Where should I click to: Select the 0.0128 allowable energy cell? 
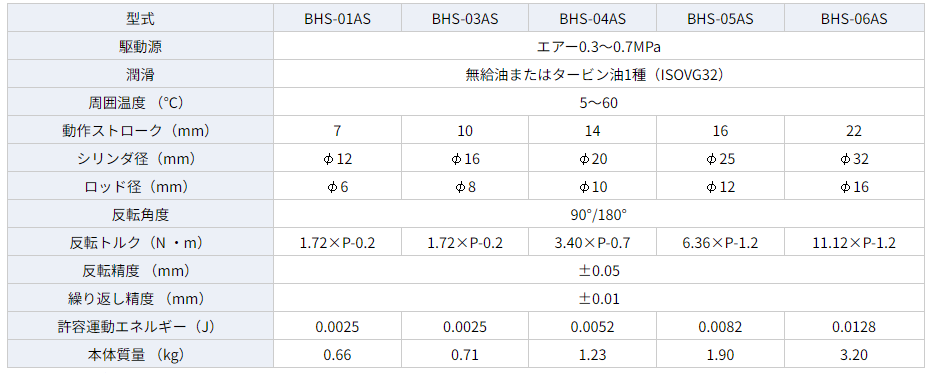pyautogui.click(x=853, y=326)
